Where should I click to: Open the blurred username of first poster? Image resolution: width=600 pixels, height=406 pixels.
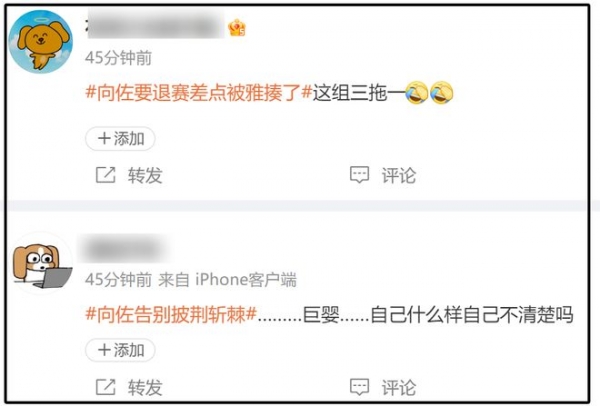tap(155, 25)
